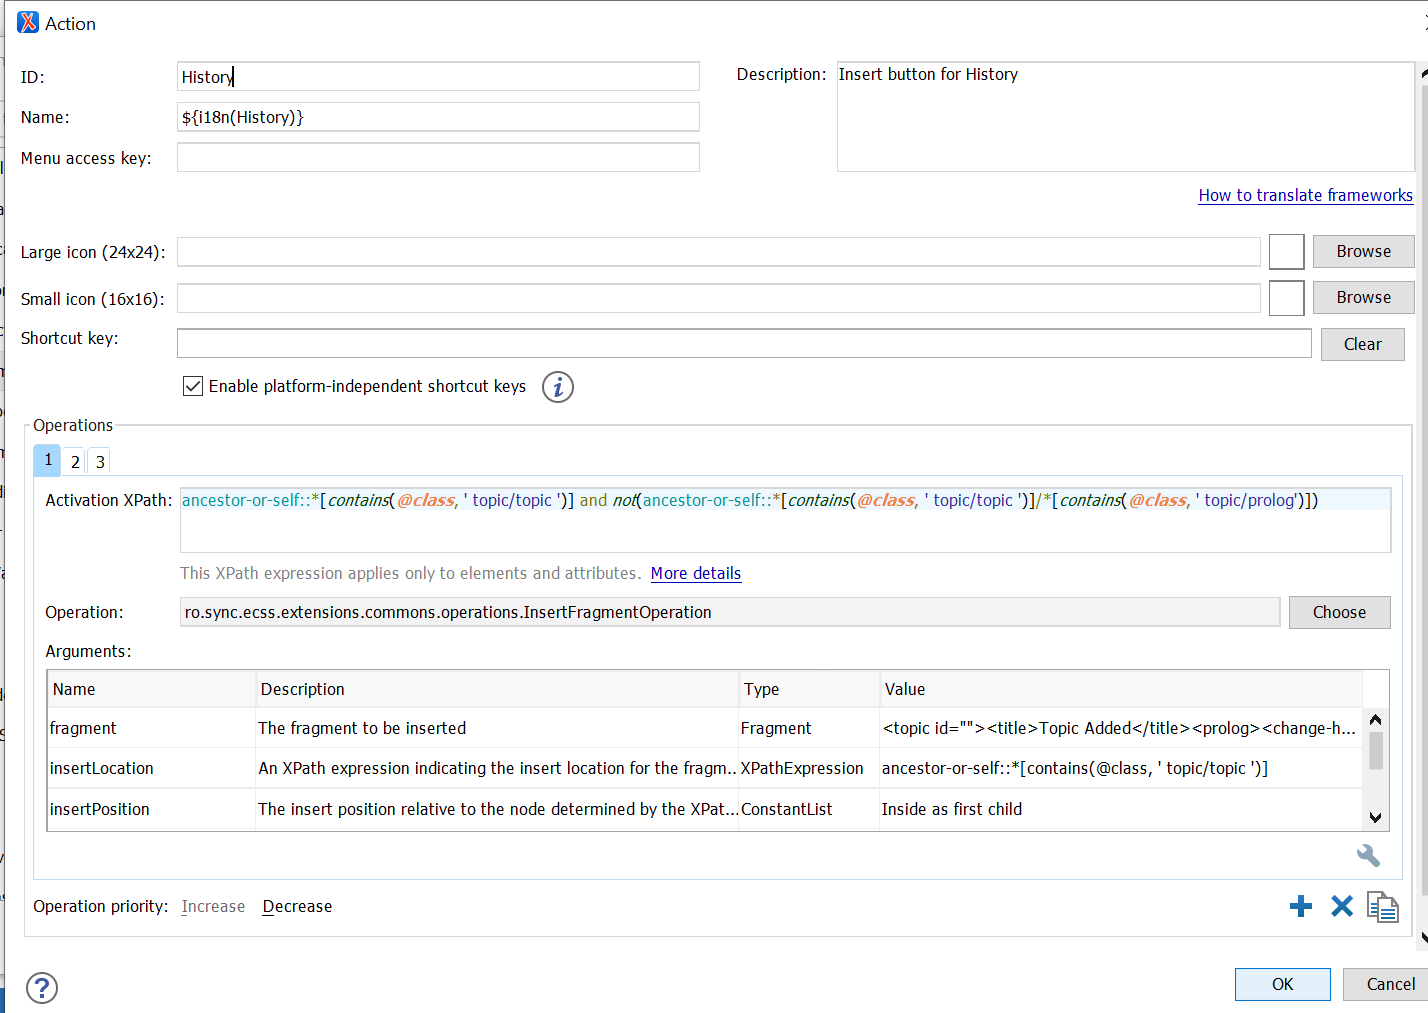The height and width of the screenshot is (1013, 1428).
Task: Clear the shortcut key
Action: [1362, 344]
